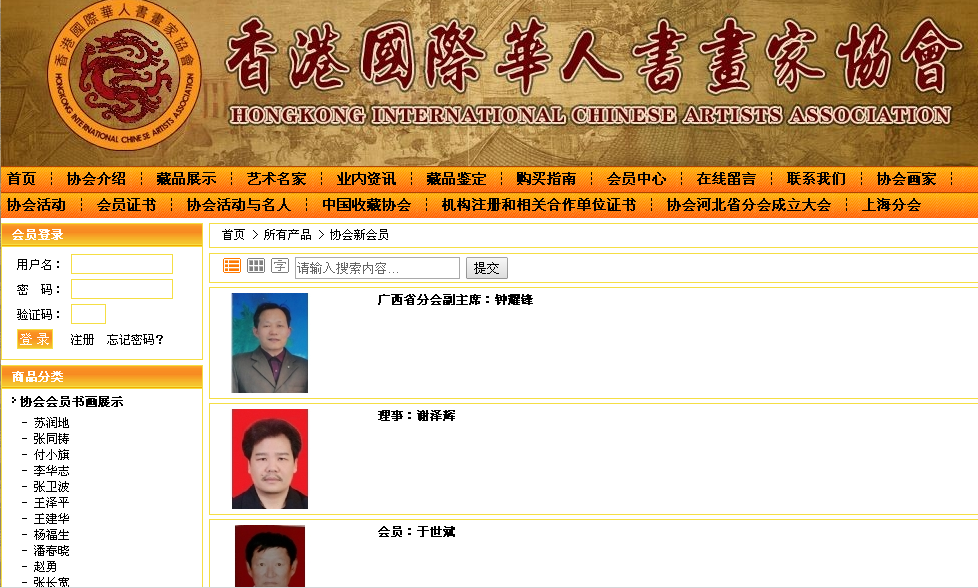Open 首页 in navigation menu
This screenshot has height=588, width=978.
tap(21, 179)
